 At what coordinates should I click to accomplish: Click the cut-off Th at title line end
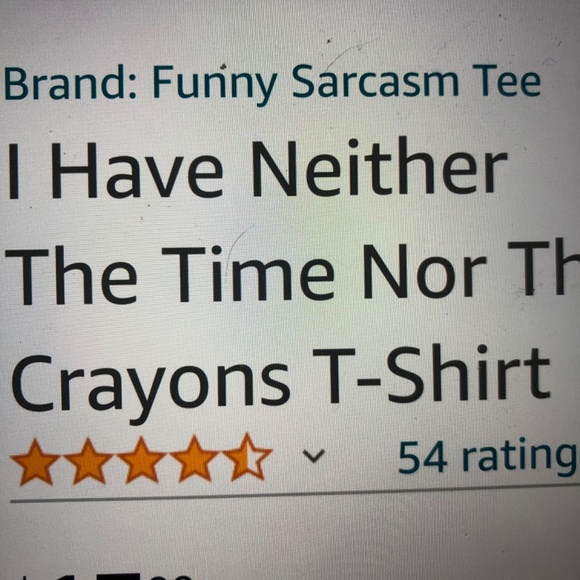[x=544, y=267]
